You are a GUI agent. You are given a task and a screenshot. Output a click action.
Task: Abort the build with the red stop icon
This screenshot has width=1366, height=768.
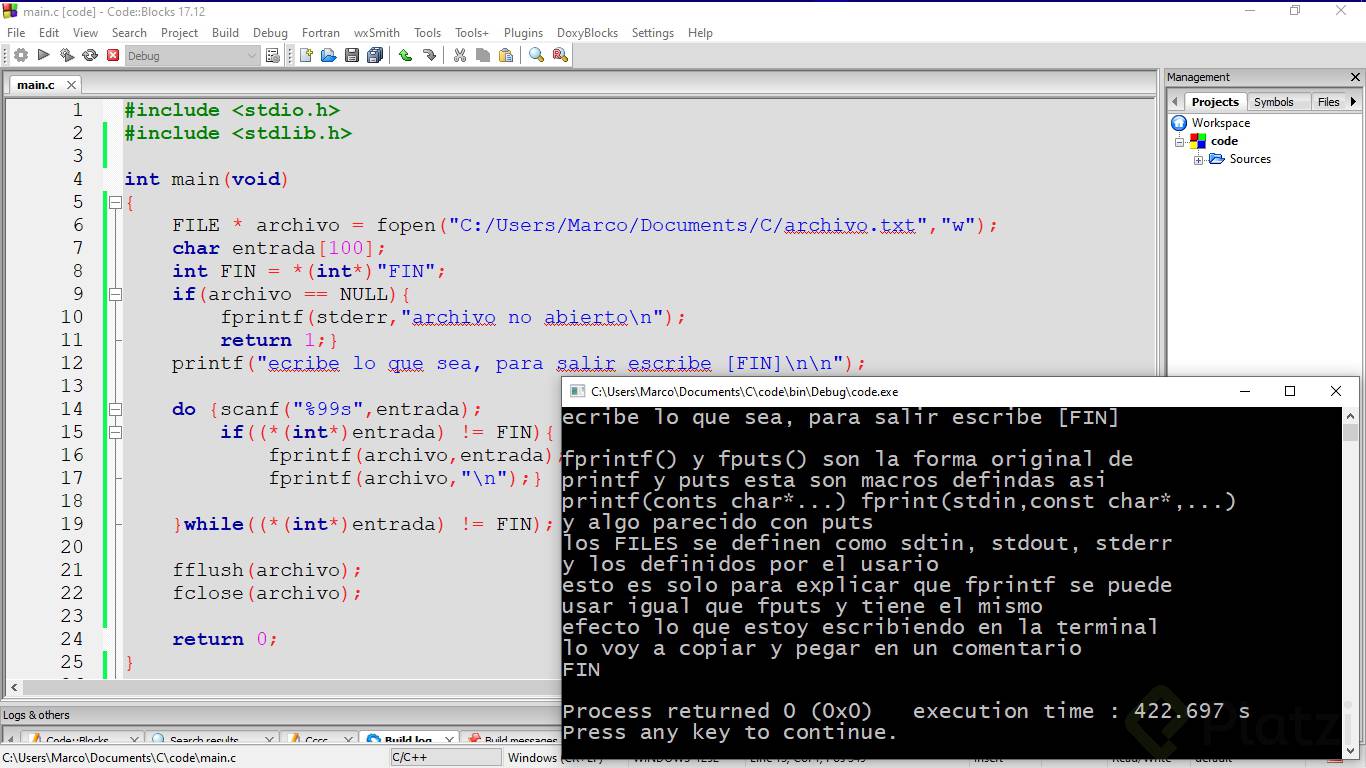[x=113, y=56]
